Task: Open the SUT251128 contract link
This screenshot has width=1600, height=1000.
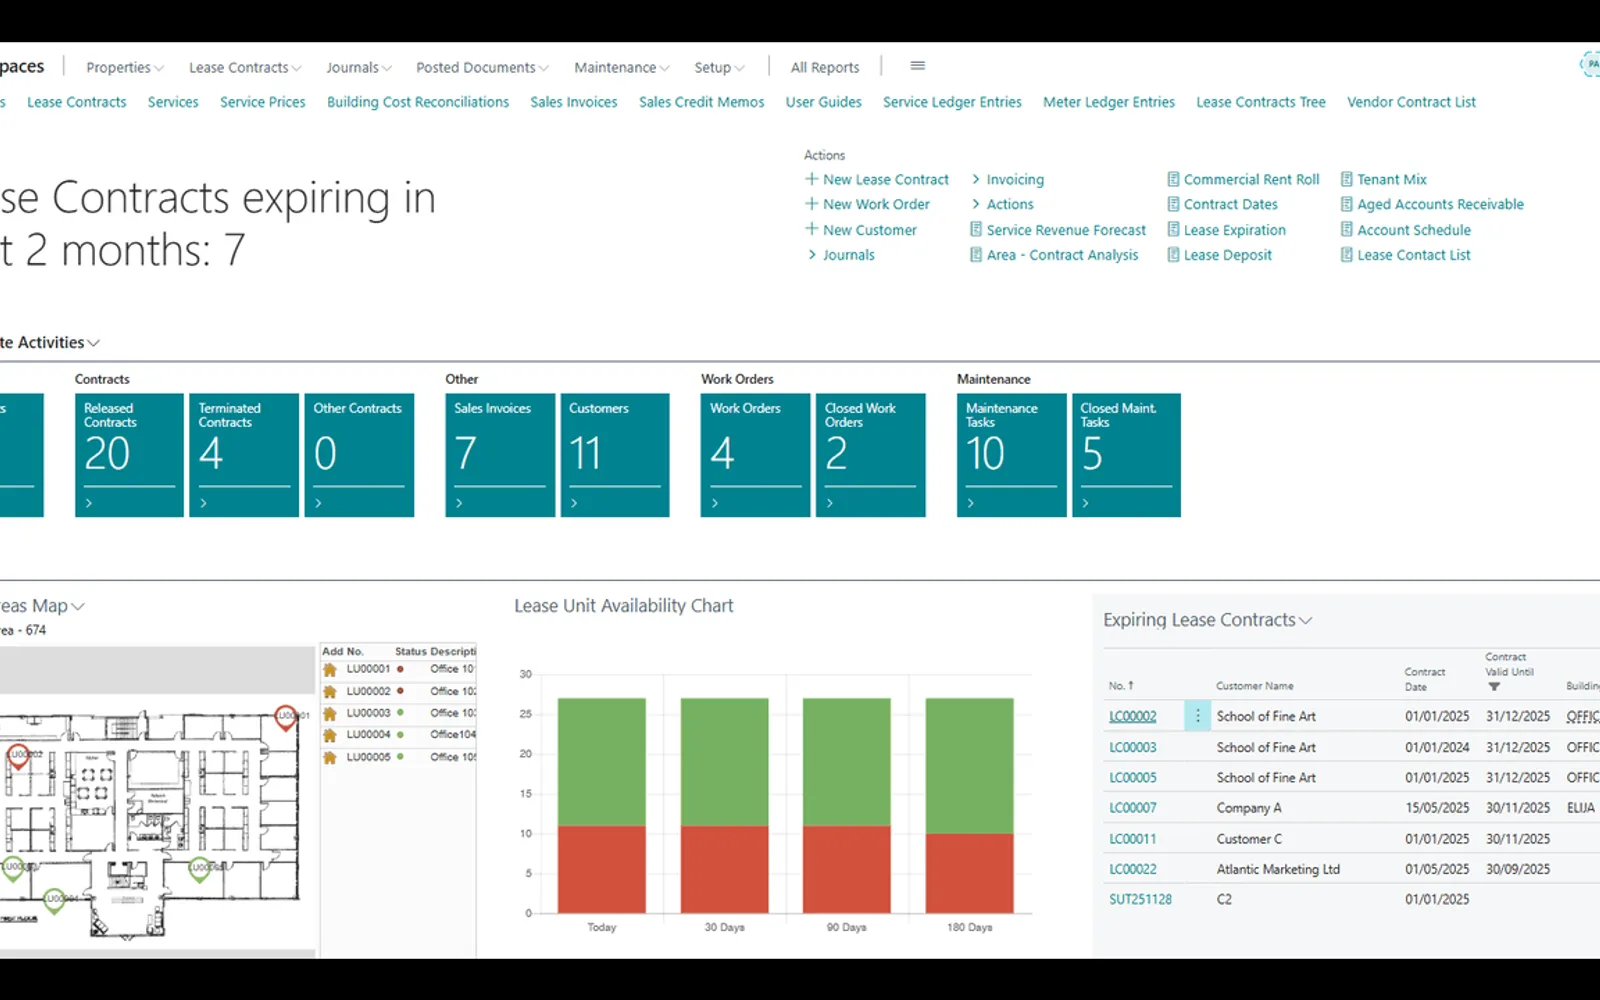Action: (x=1140, y=899)
